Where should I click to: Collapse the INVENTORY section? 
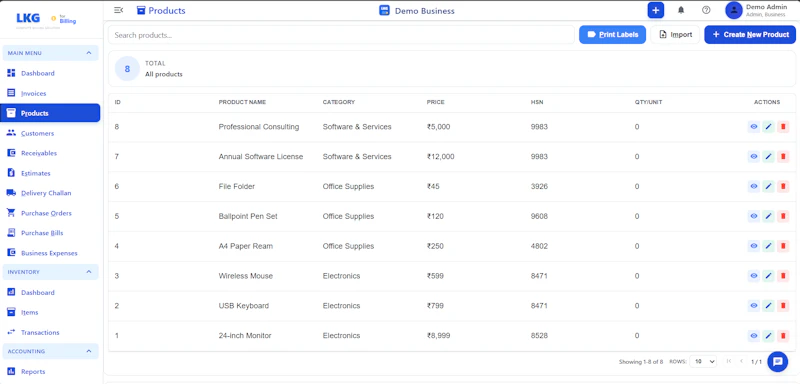click(51, 272)
